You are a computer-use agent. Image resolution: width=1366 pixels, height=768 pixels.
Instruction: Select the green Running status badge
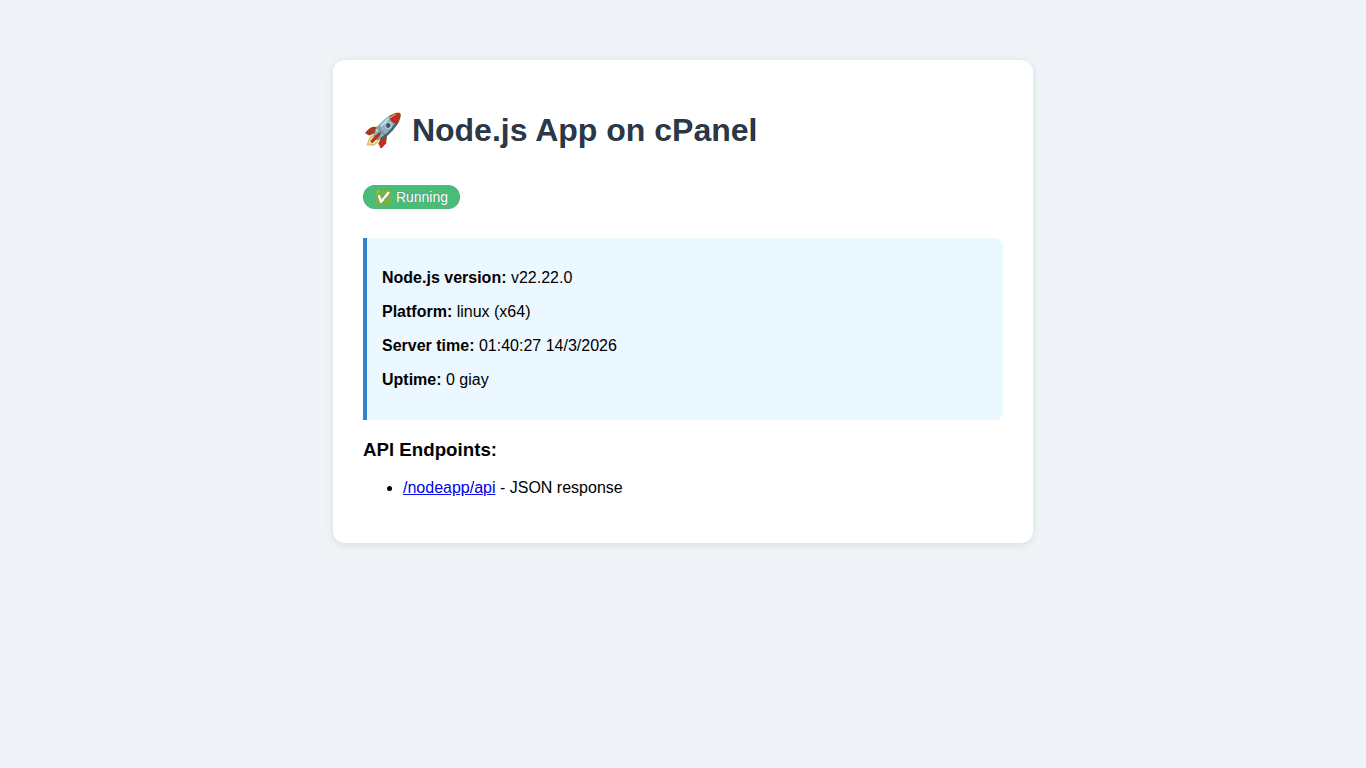[x=411, y=197]
